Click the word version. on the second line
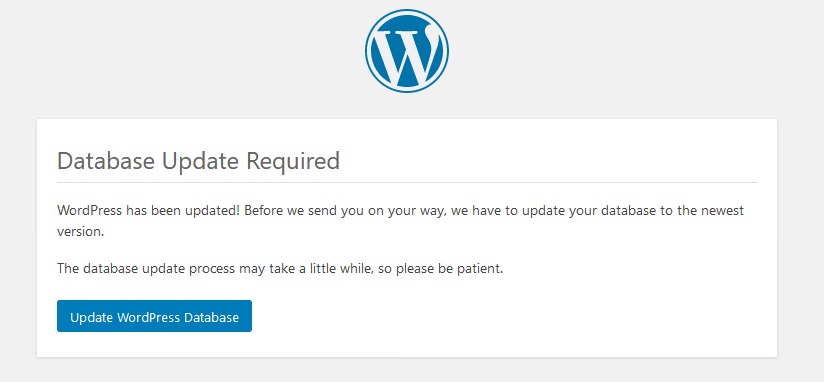824x382 pixels. coord(80,232)
